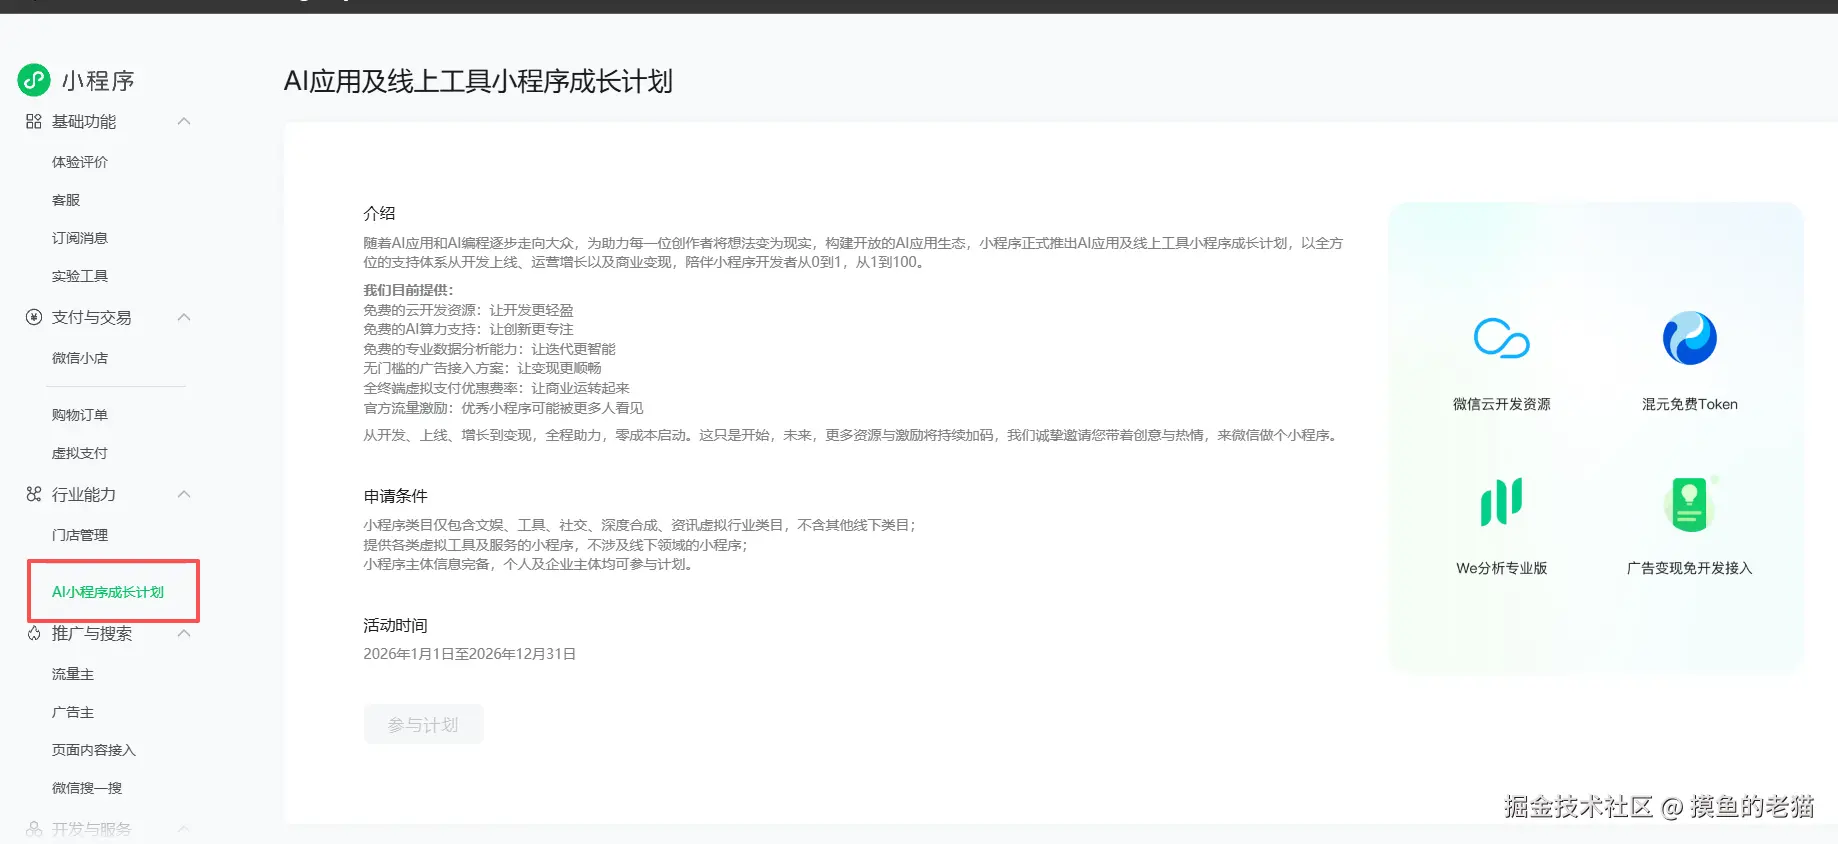The width and height of the screenshot is (1838, 844).
Task: Open 实验工具 menu item
Action: (x=80, y=276)
